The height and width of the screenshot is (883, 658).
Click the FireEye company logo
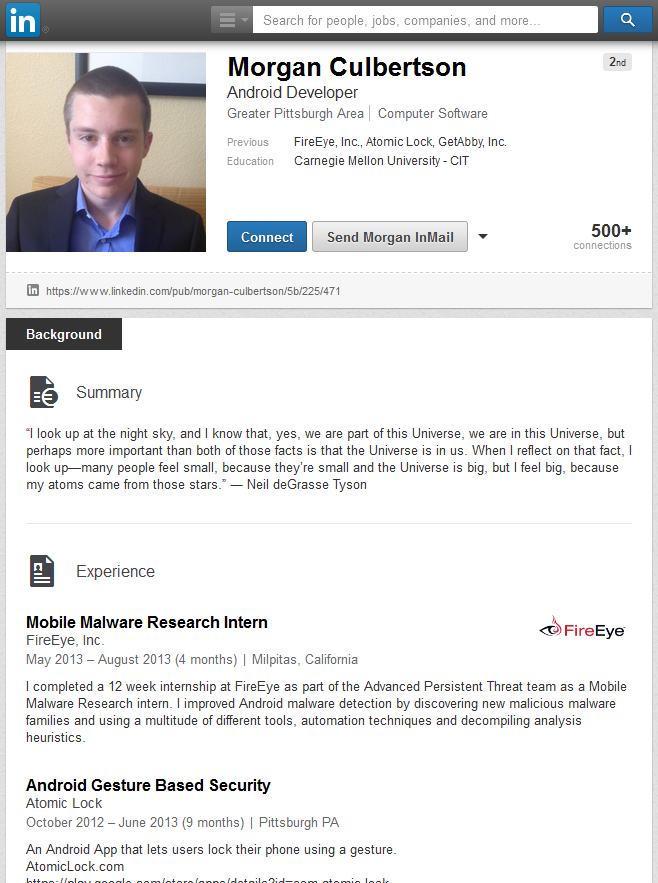click(582, 629)
